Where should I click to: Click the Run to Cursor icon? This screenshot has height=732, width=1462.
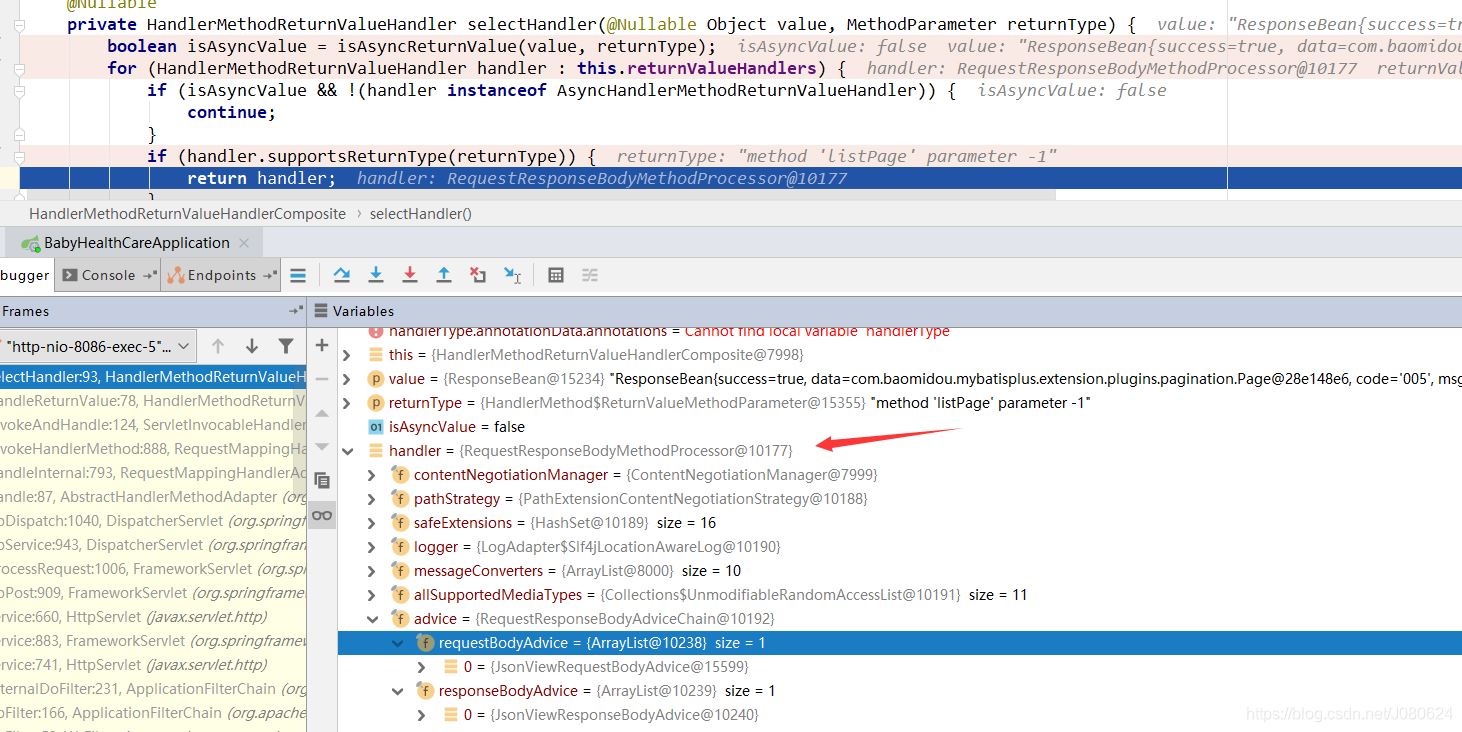[x=512, y=275]
